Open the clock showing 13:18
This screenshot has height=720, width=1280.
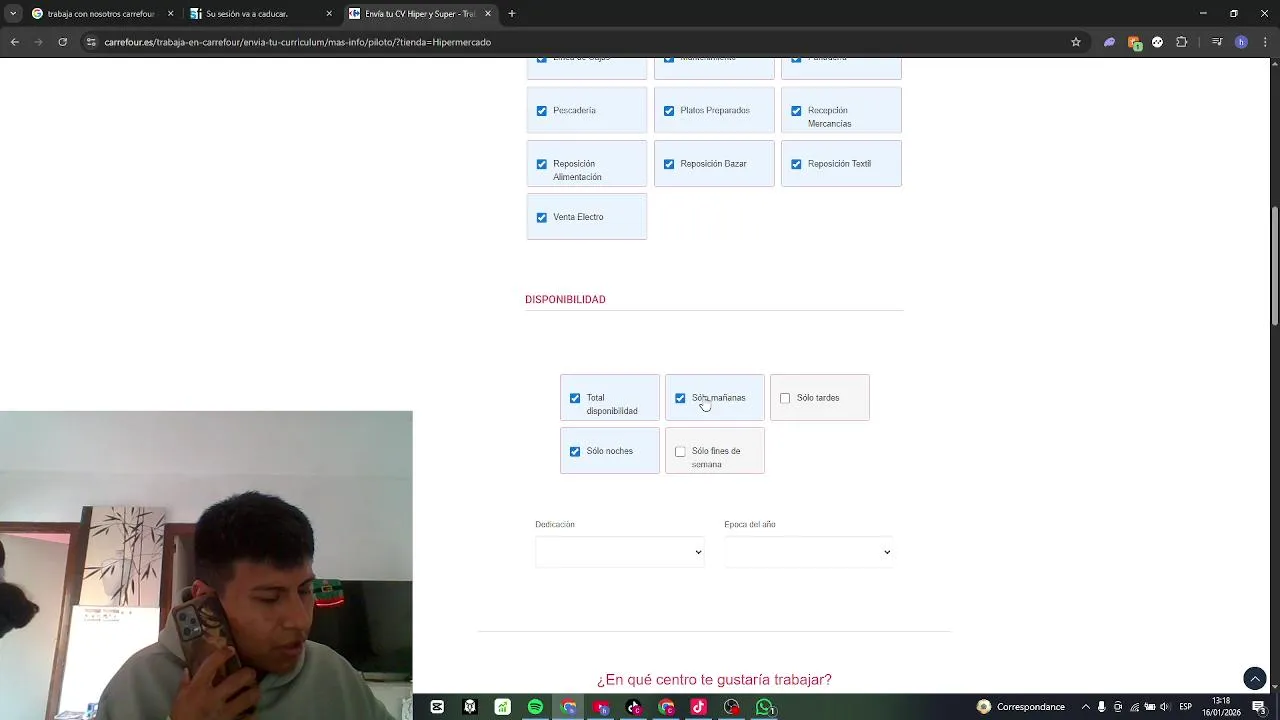point(1221,707)
